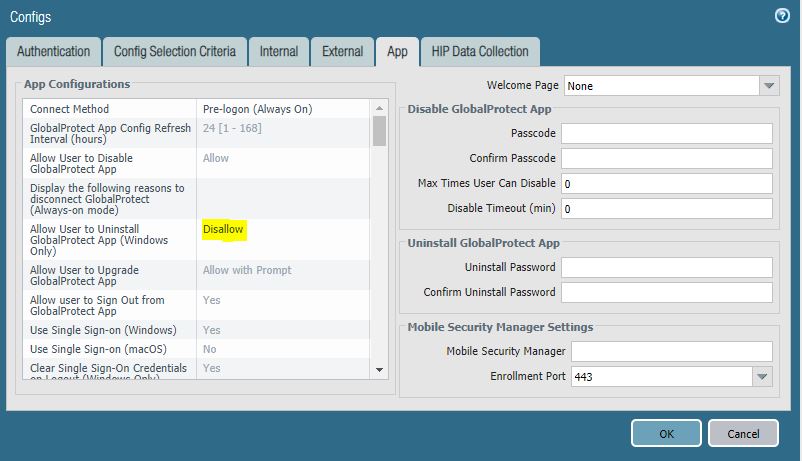
Task: Open the HIP Data Collection tab
Action: pos(480,52)
